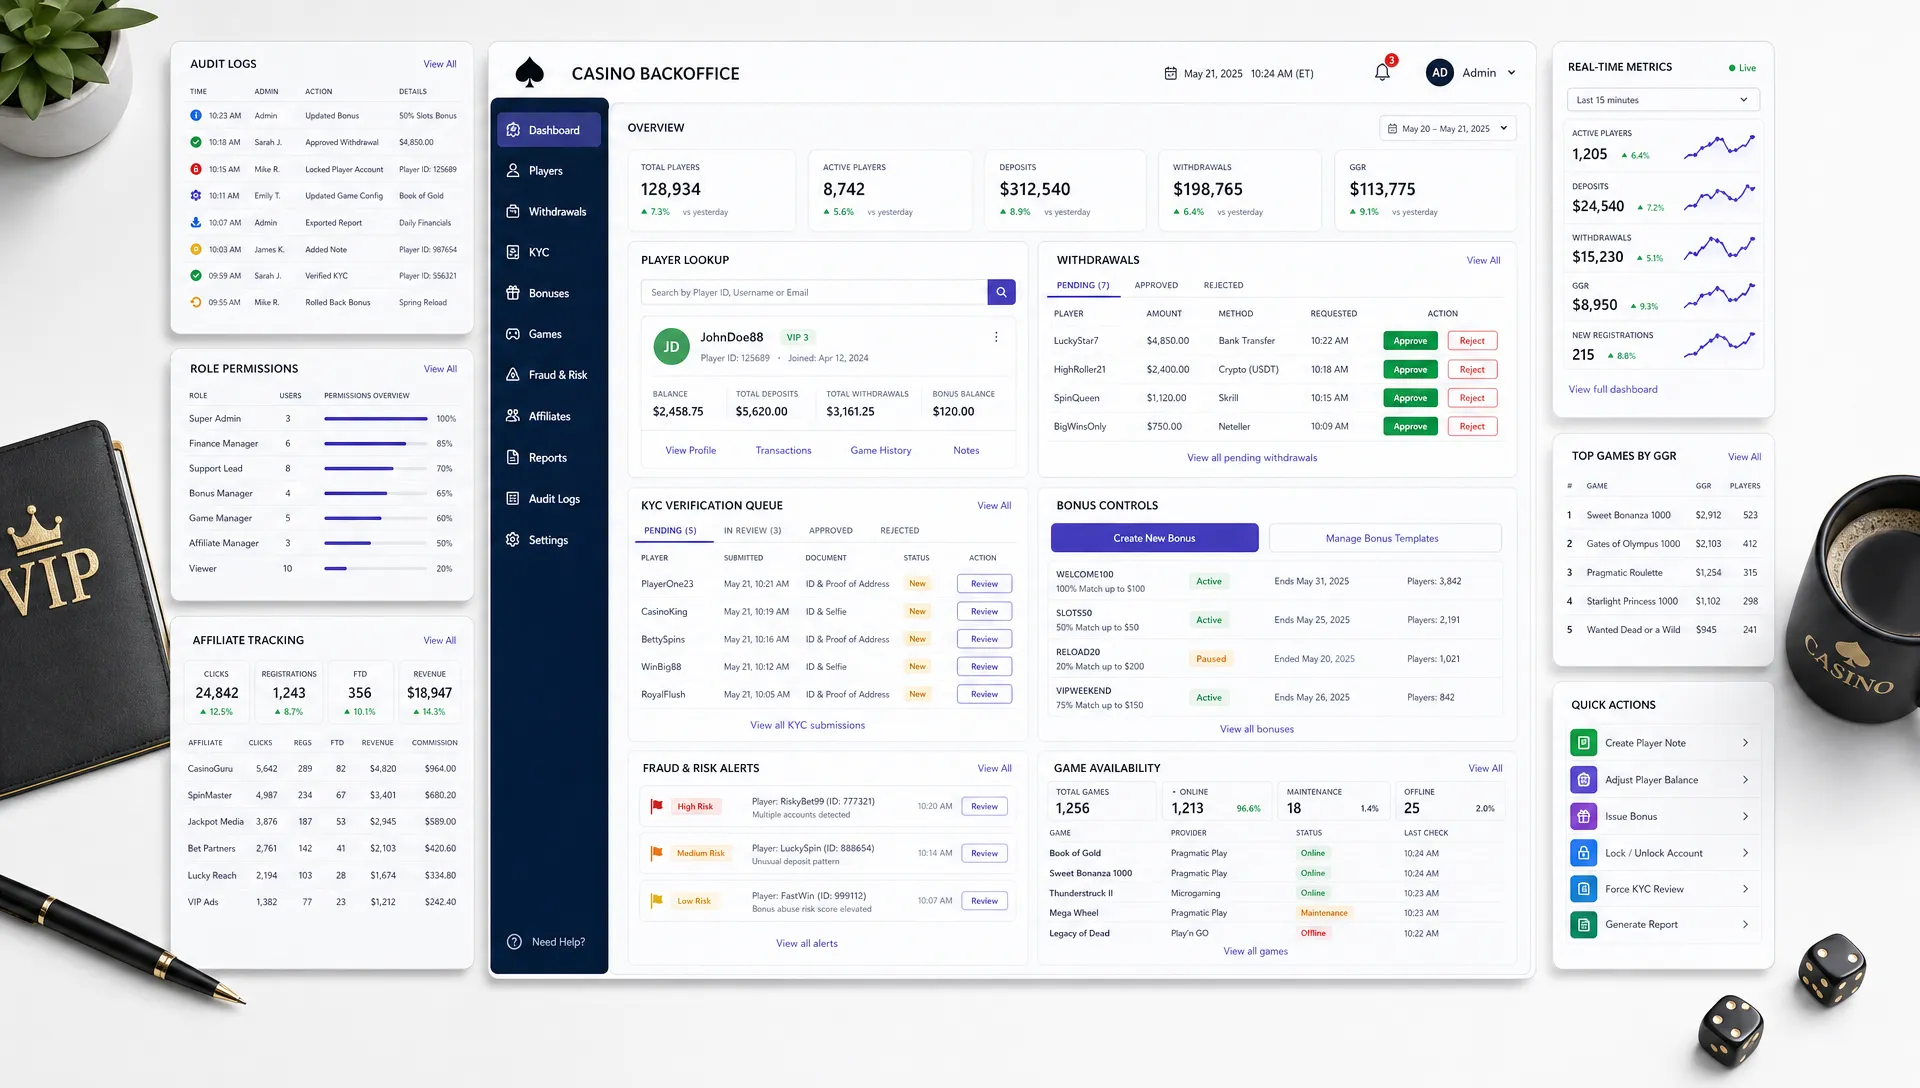
Task: Select withdrawals Pending (7) tab
Action: [x=1083, y=285]
